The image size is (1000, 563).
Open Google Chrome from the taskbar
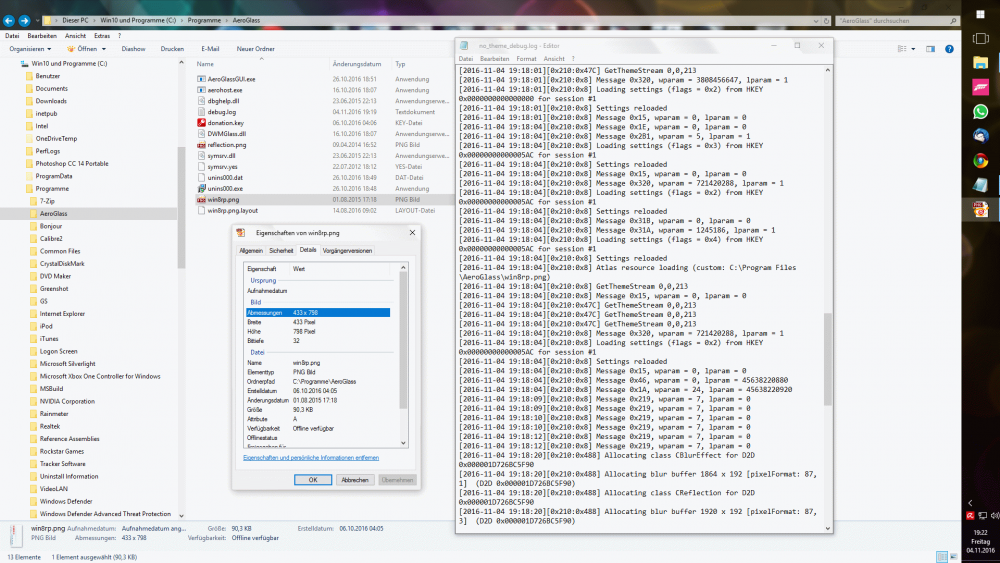click(980, 160)
